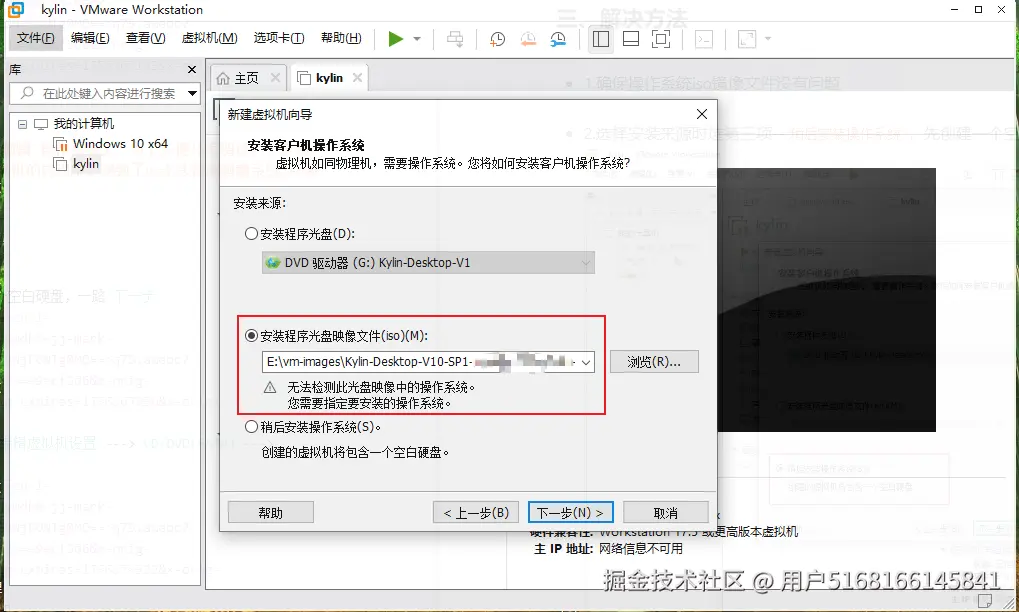The height and width of the screenshot is (612, 1019).
Task: Open the snapshot manager icon
Action: tap(558, 39)
